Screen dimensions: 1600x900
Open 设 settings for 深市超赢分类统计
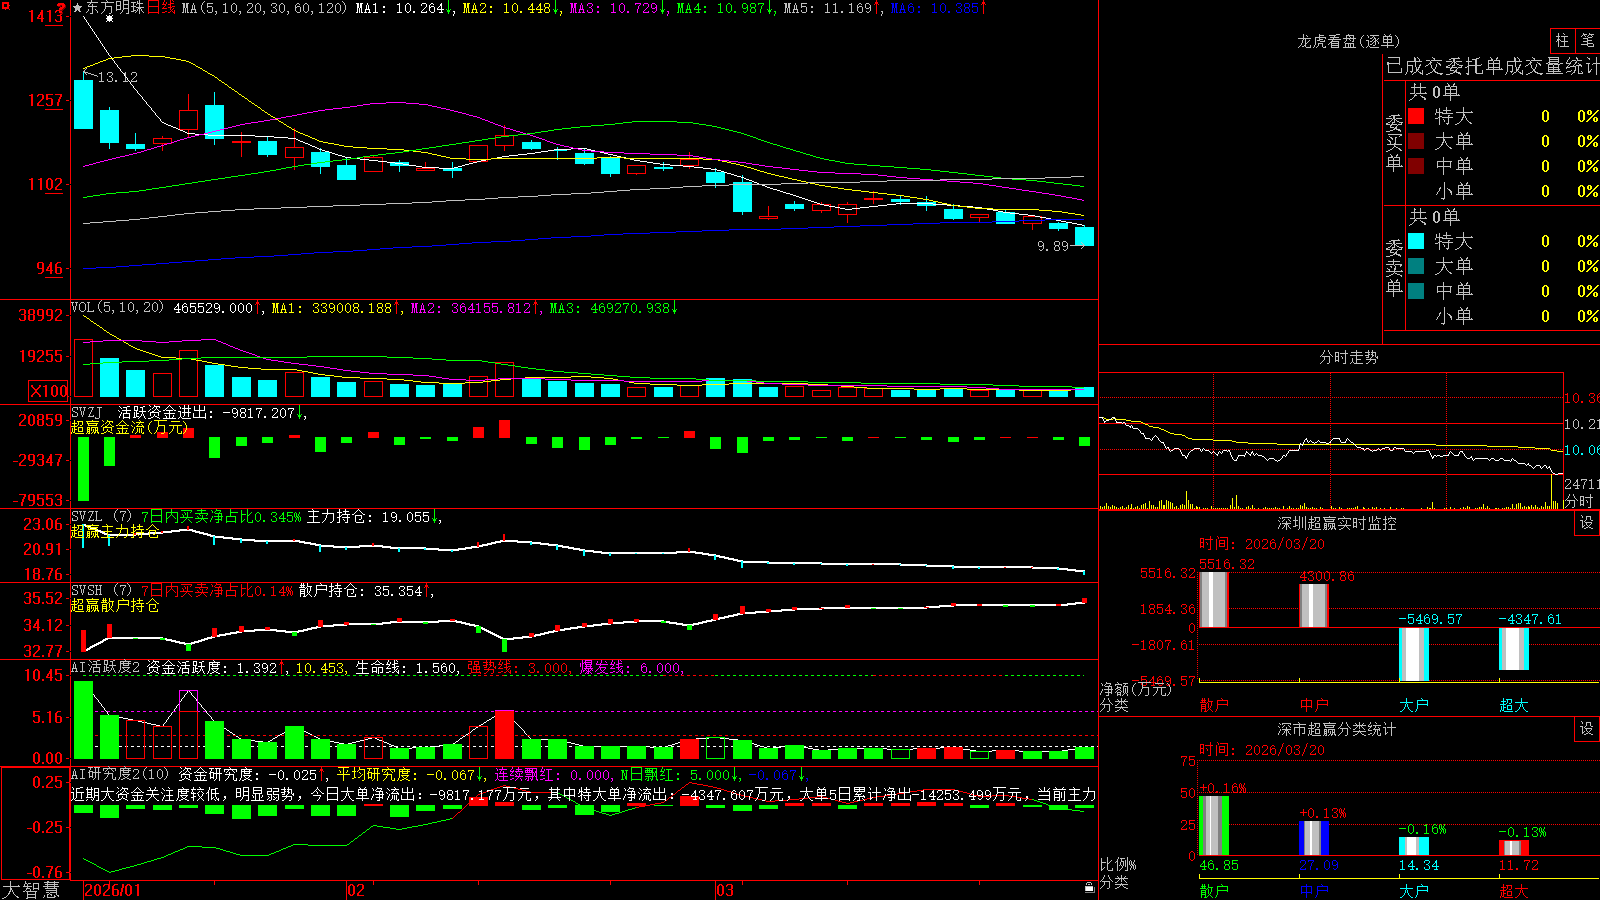pyautogui.click(x=1586, y=729)
